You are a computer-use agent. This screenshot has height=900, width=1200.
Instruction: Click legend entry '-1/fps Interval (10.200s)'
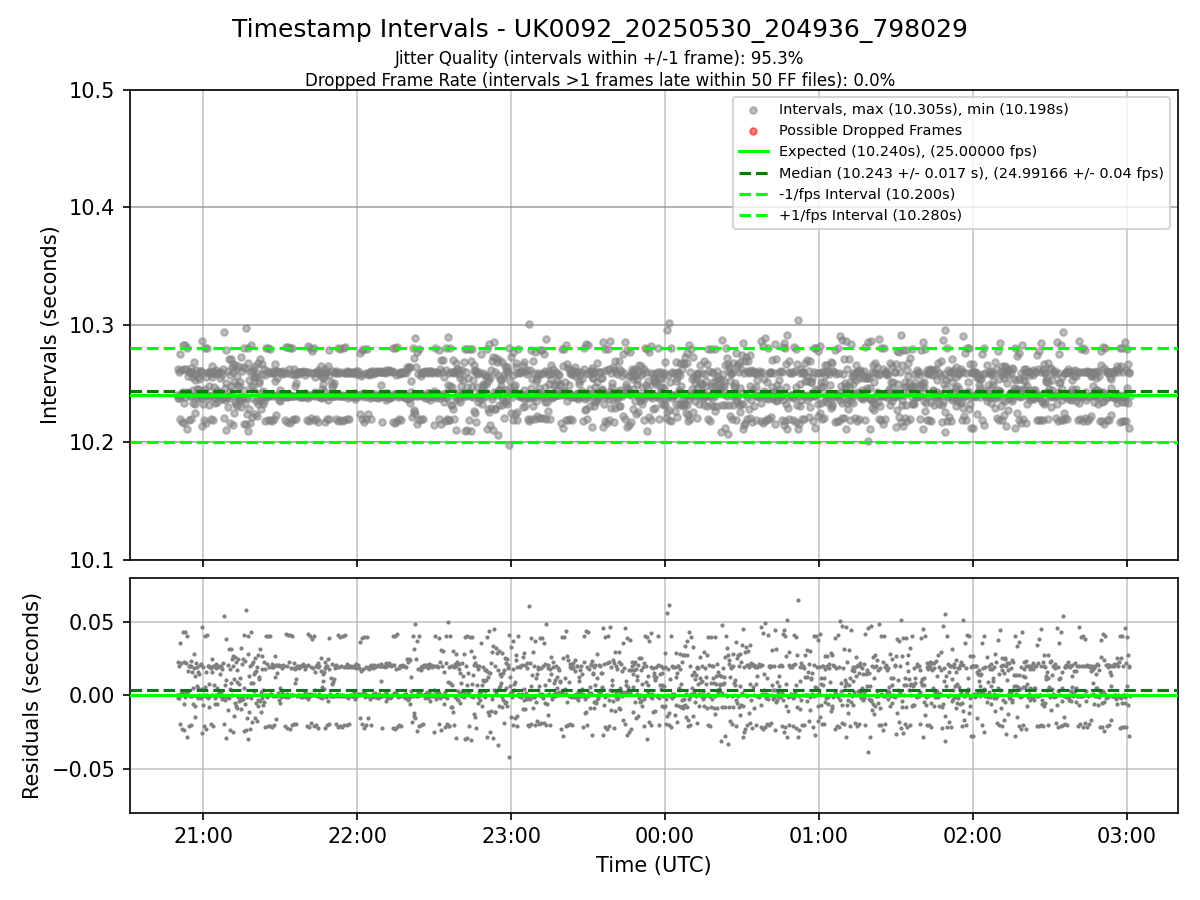click(x=866, y=193)
